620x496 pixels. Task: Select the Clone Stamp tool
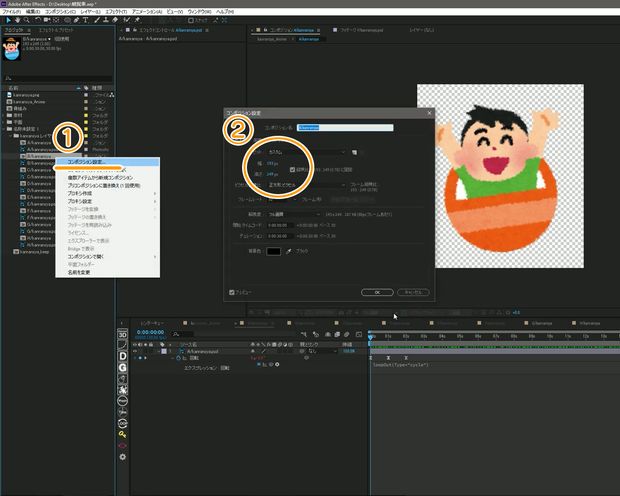pos(106,20)
